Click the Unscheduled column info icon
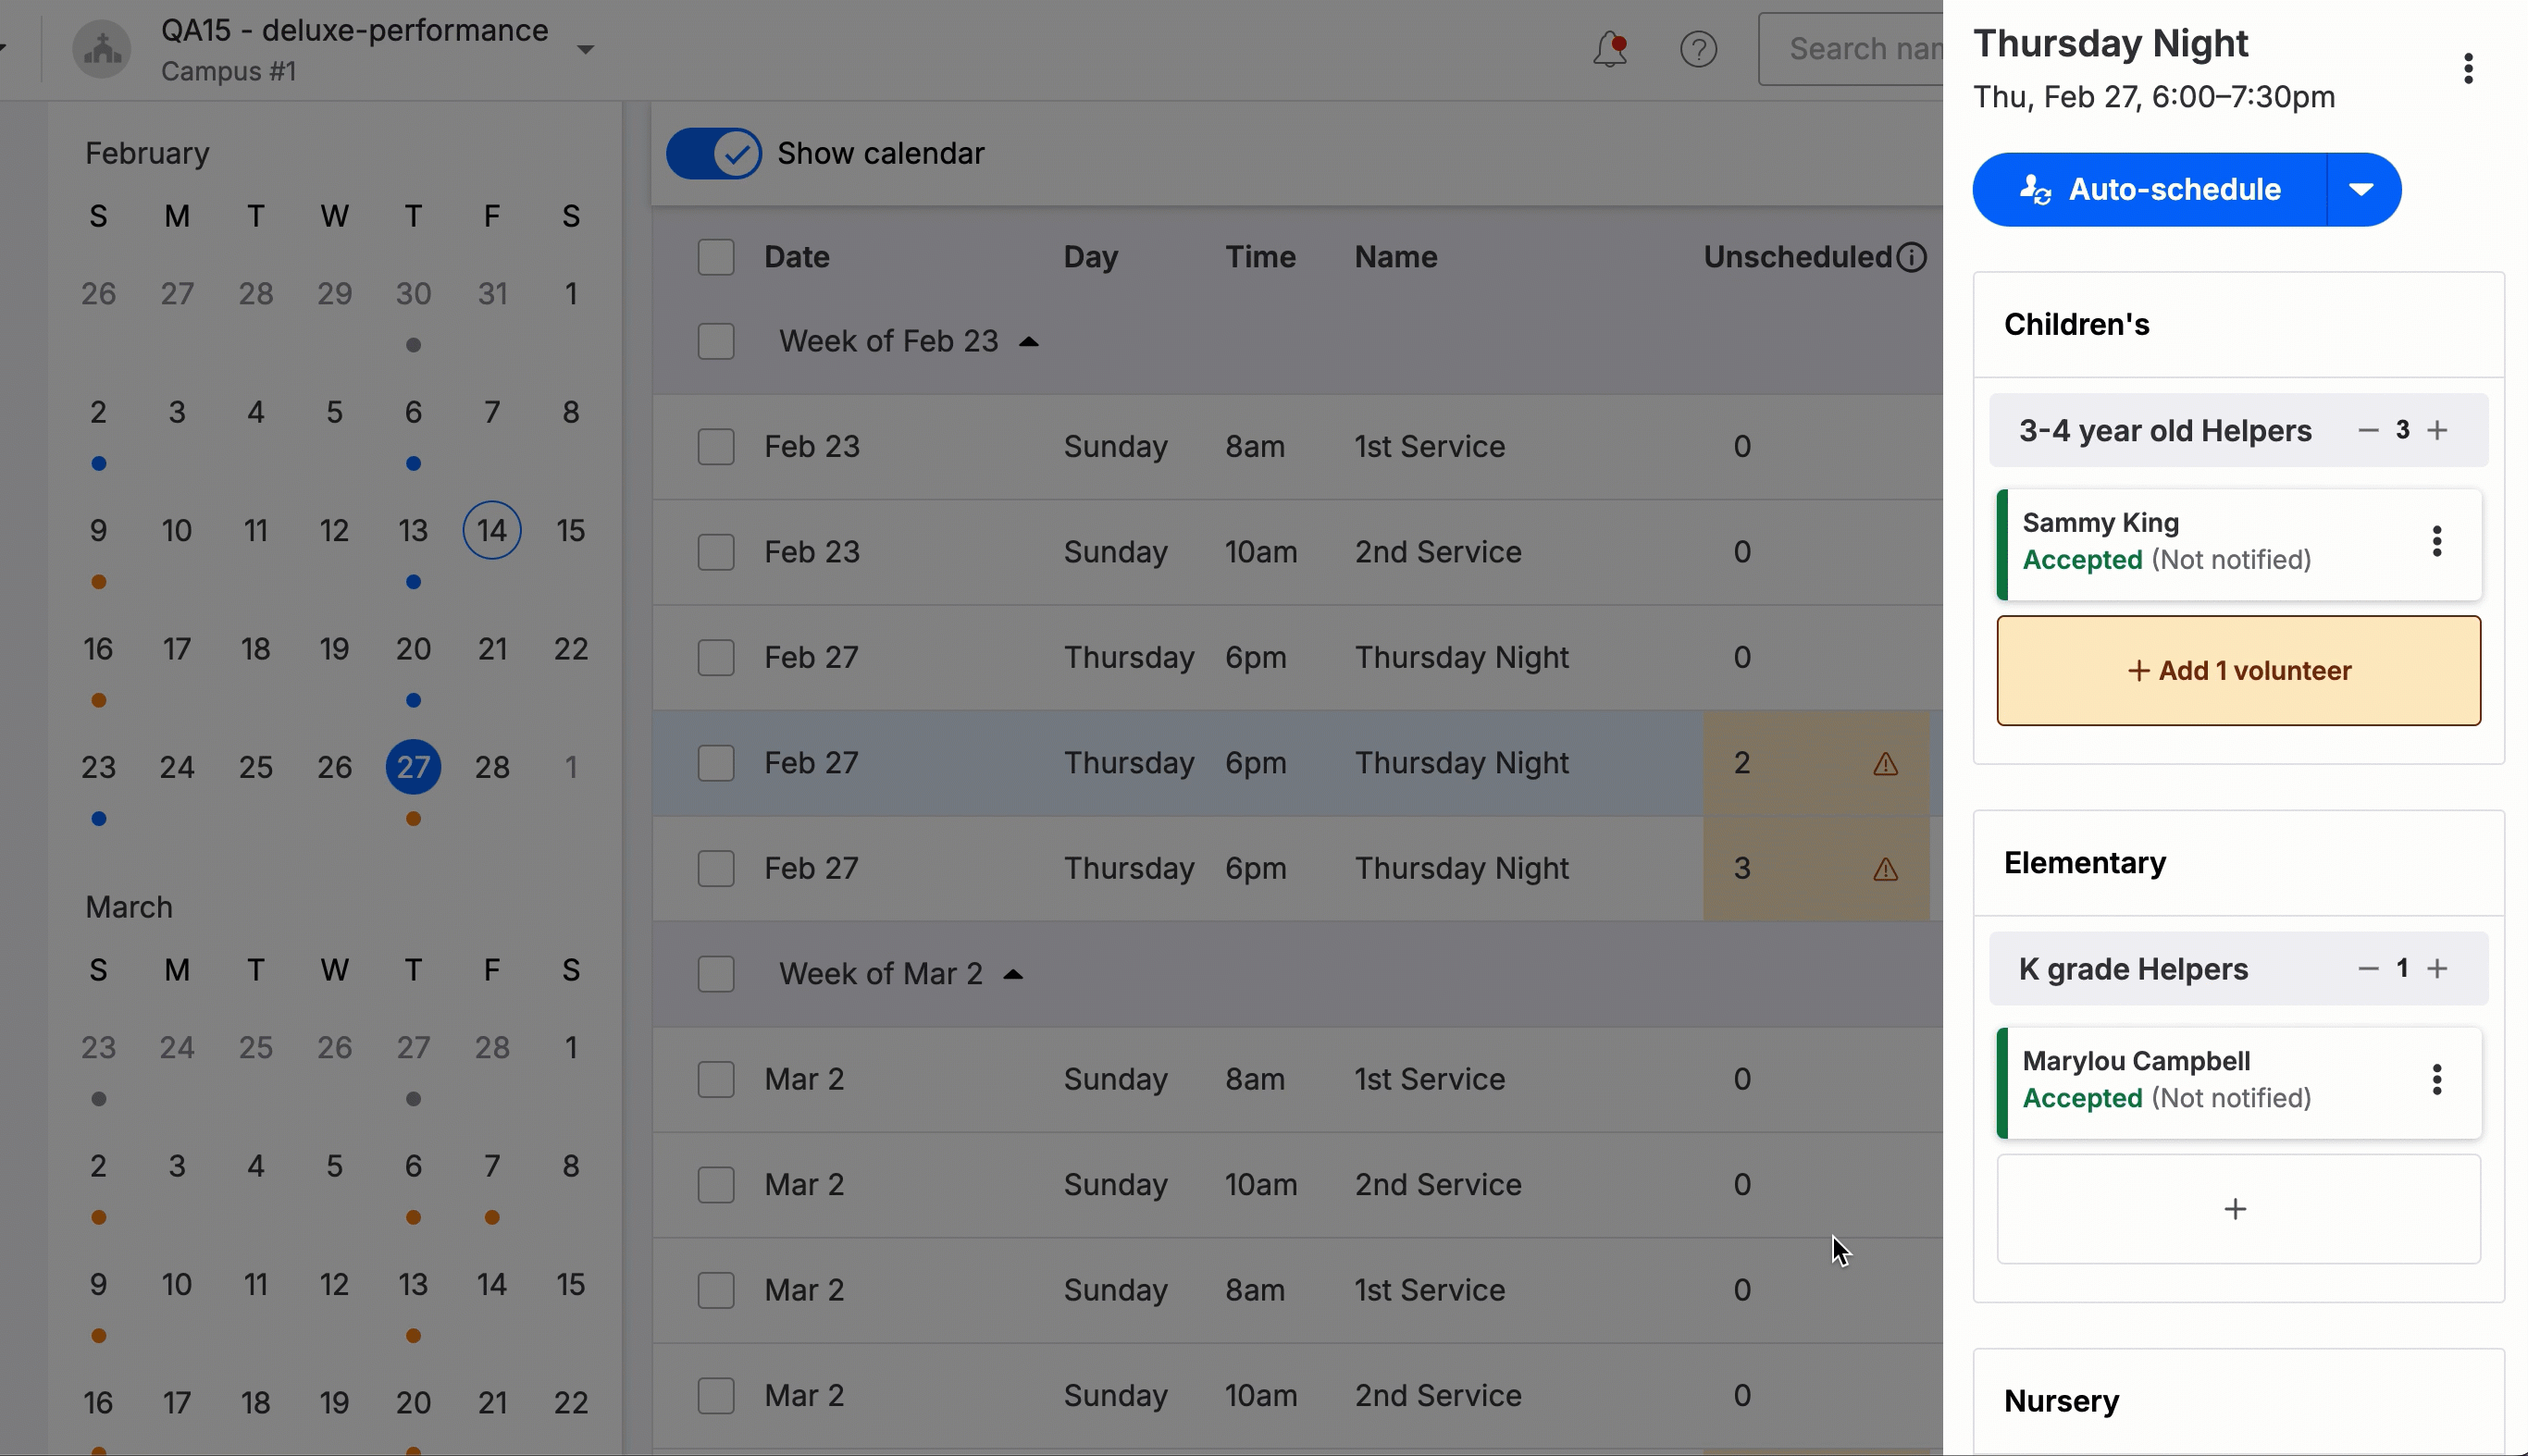 [1913, 257]
